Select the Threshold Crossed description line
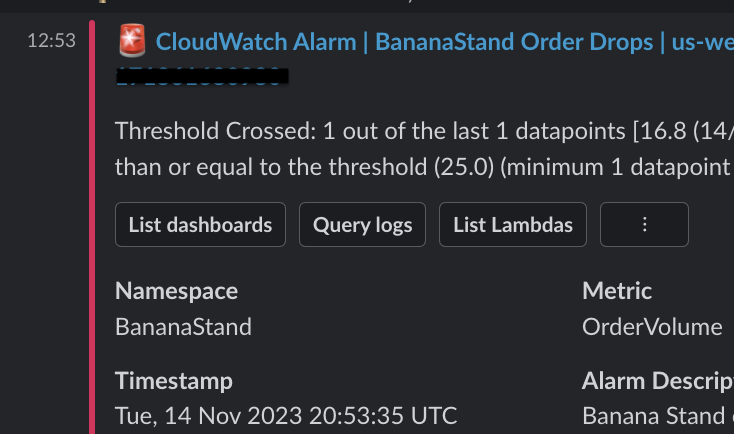The image size is (734, 434). pyautogui.click(x=424, y=131)
